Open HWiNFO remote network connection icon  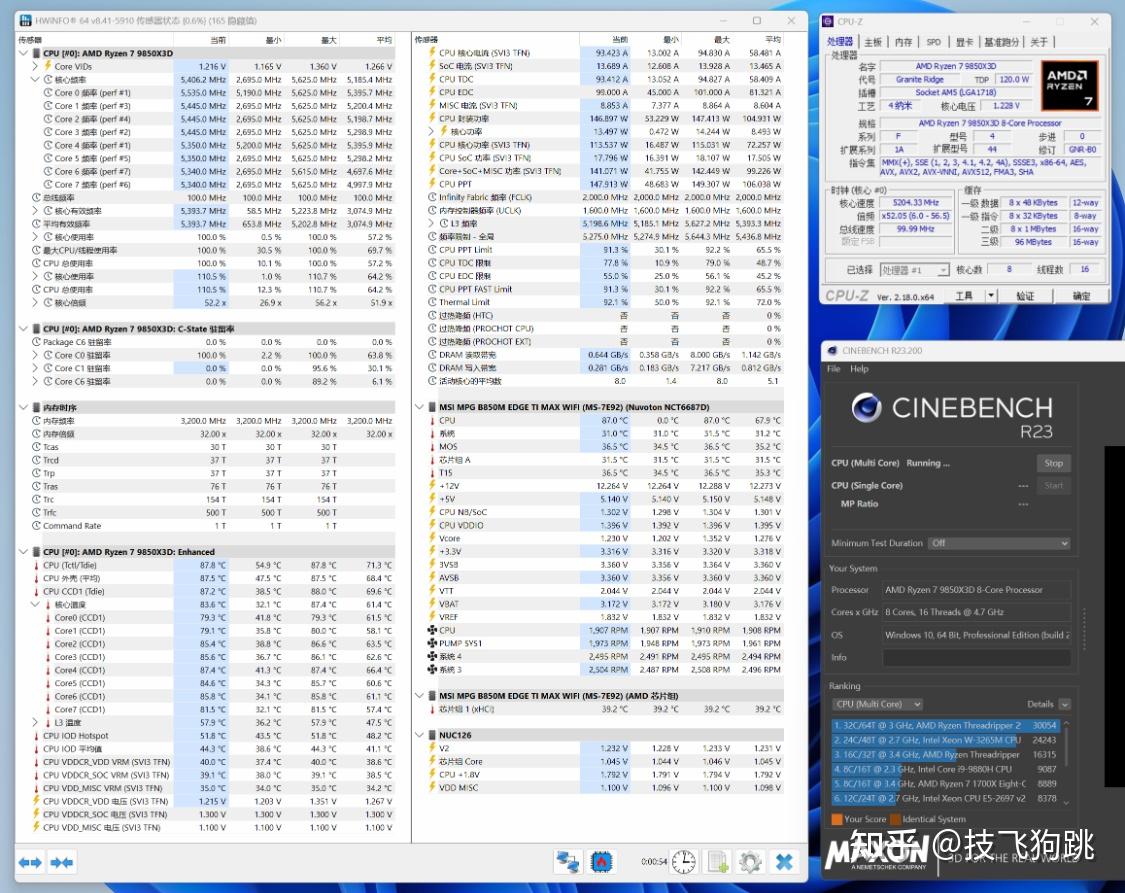click(x=568, y=861)
